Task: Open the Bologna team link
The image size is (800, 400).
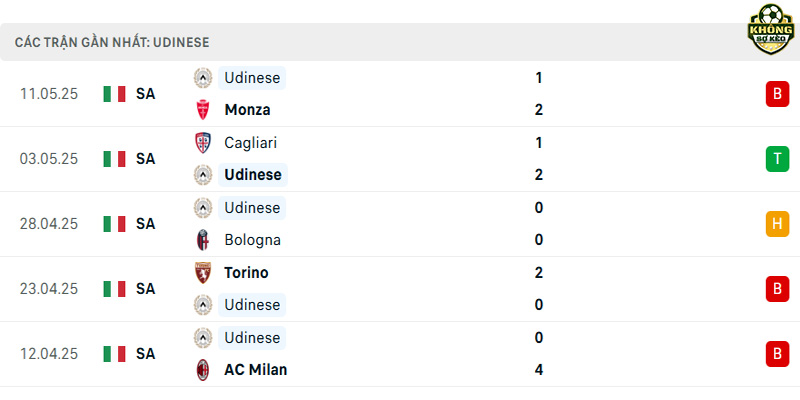Action: 253,240
